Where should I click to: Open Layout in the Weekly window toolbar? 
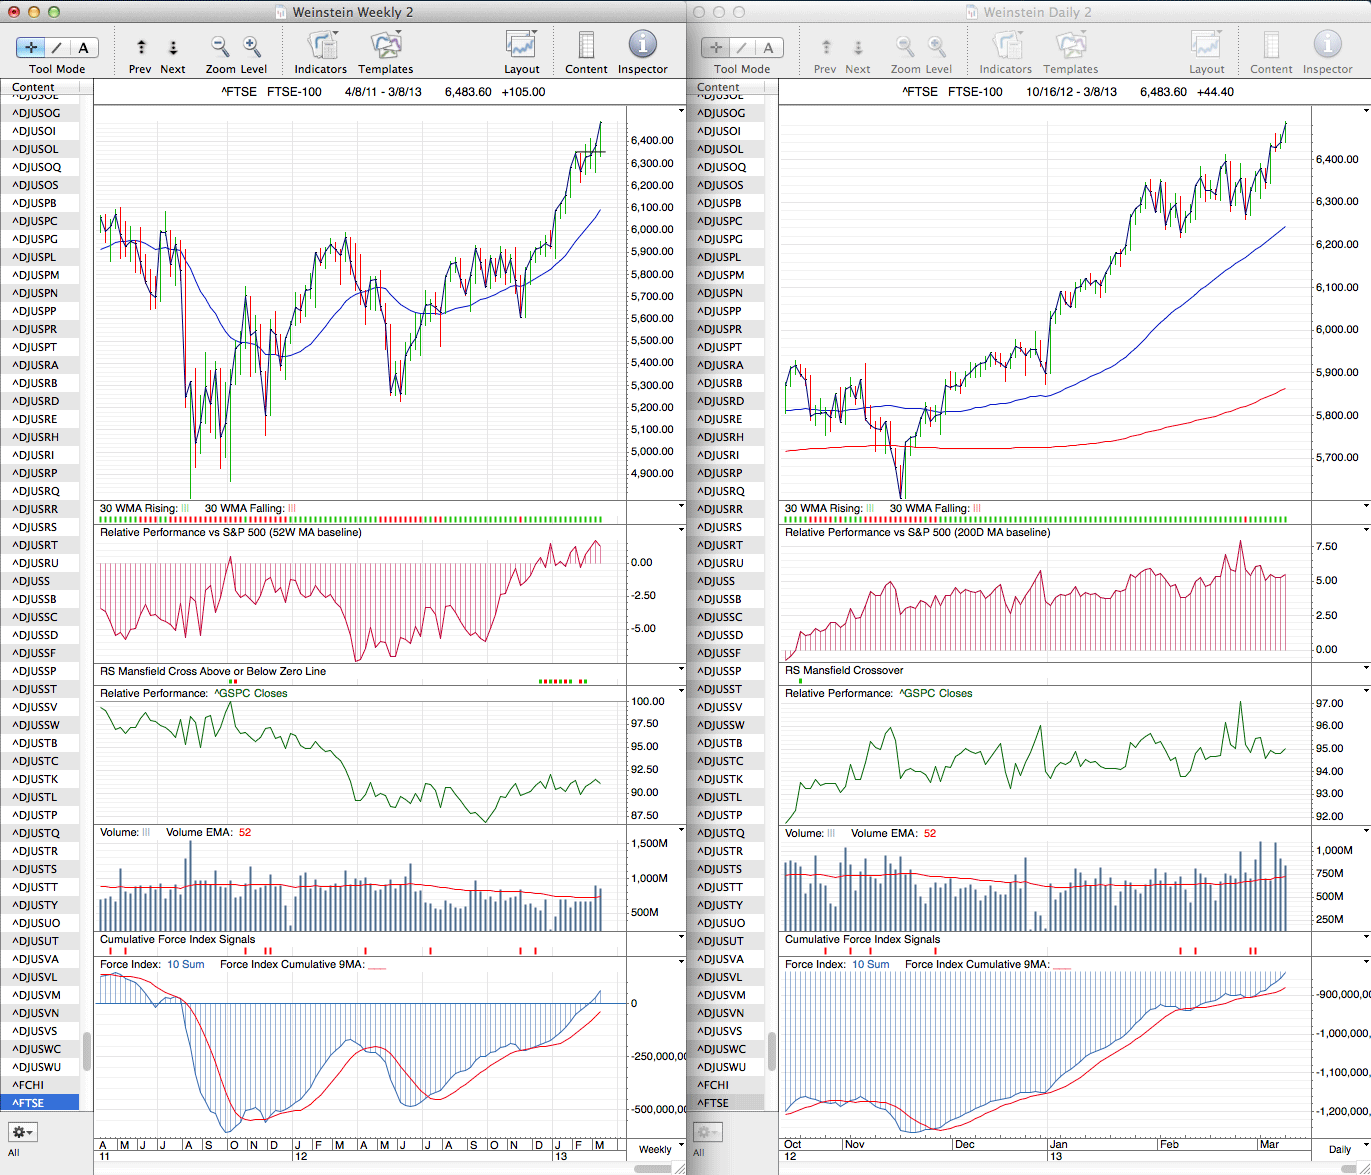coord(521,46)
